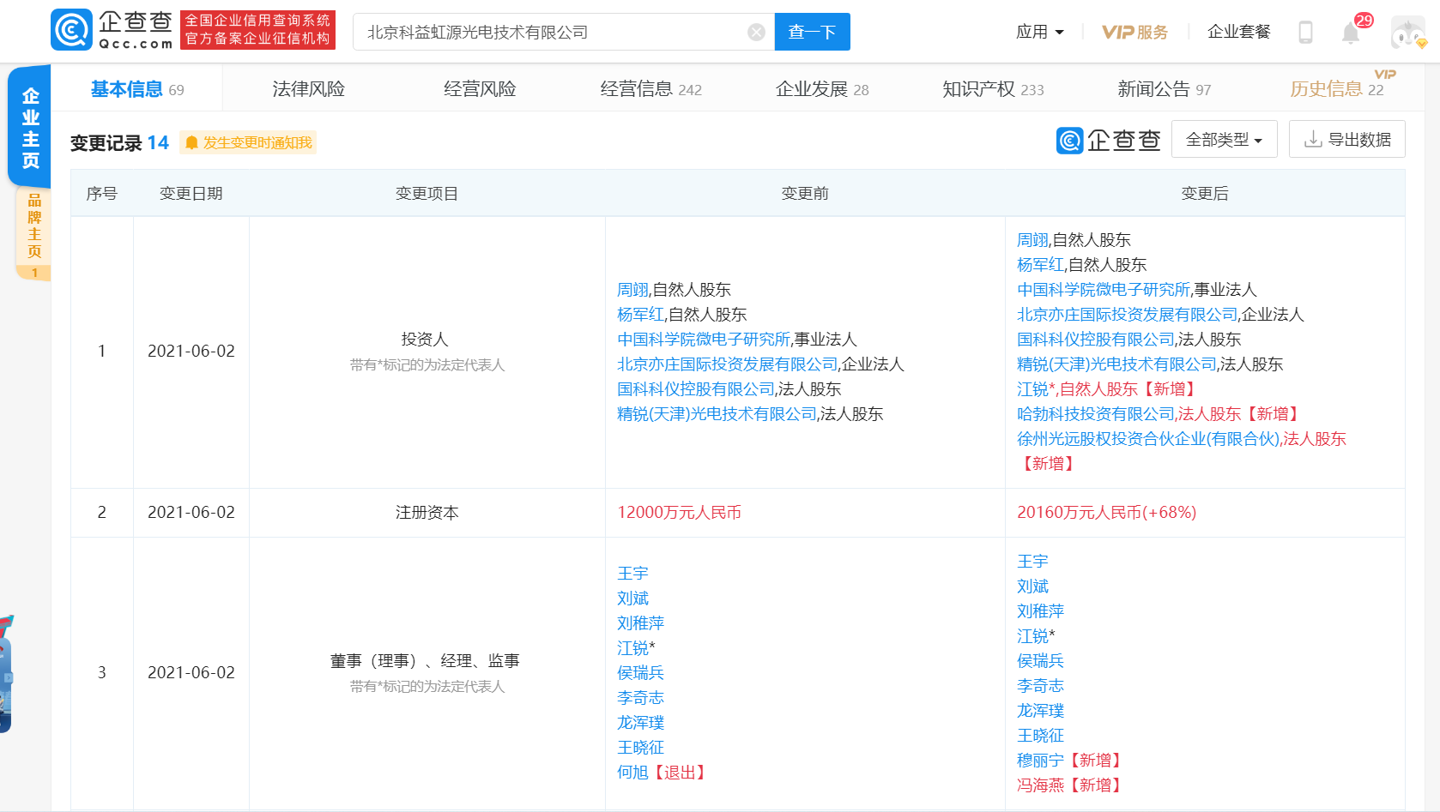Viewport: 1440px width, 812px height.
Task: Open the 全部类型 filter dropdown
Action: click(1224, 140)
